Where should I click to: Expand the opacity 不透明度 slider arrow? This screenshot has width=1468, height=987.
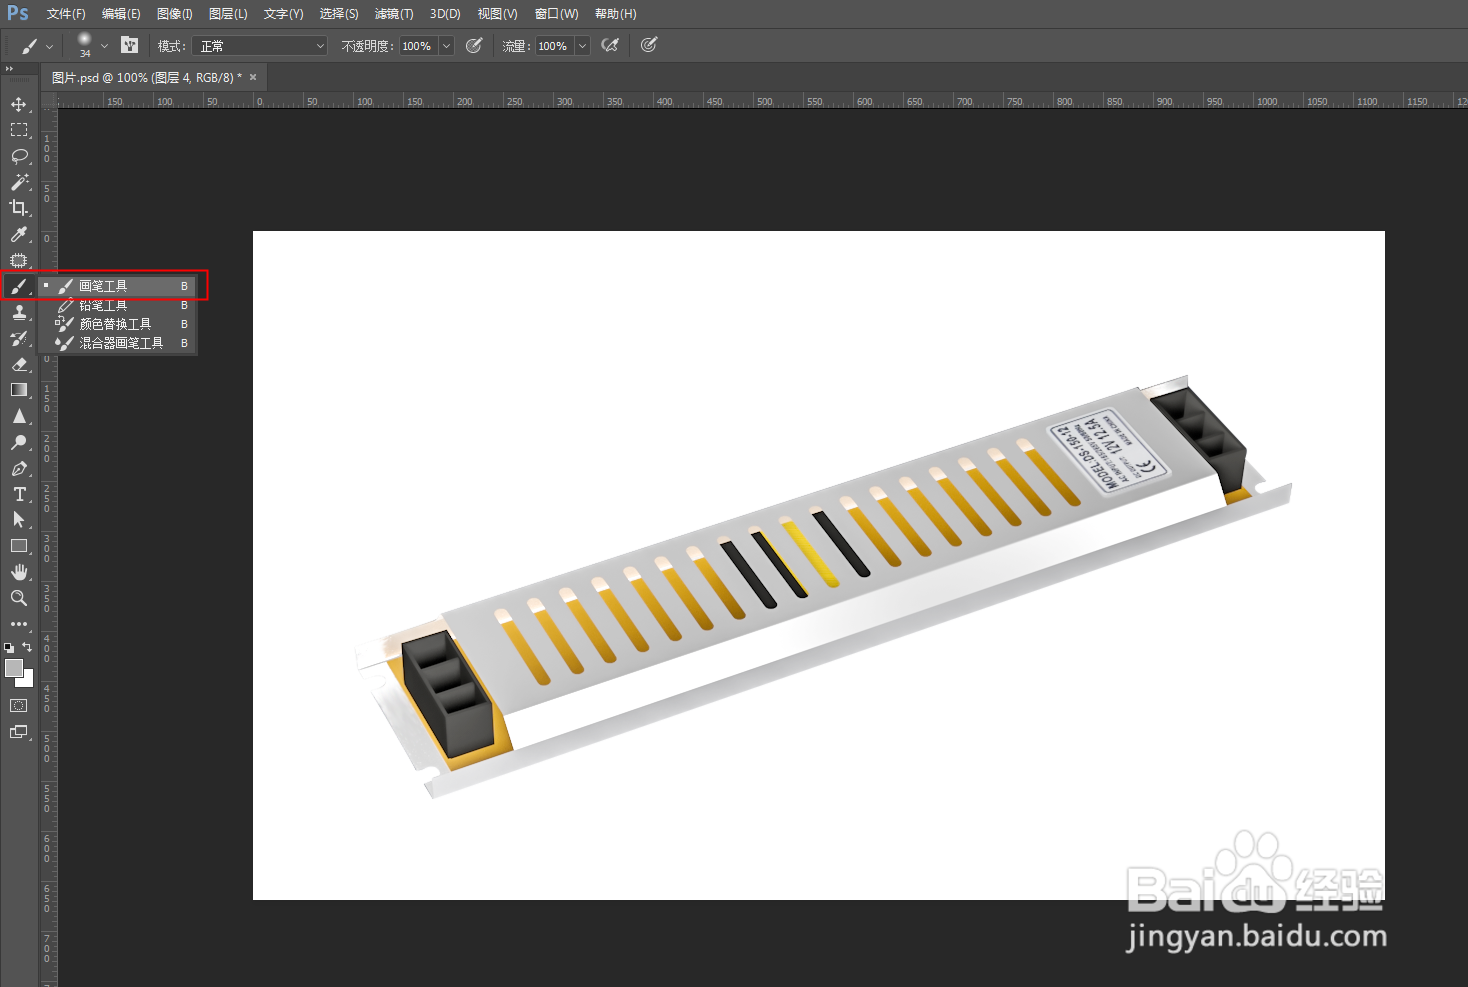447,46
